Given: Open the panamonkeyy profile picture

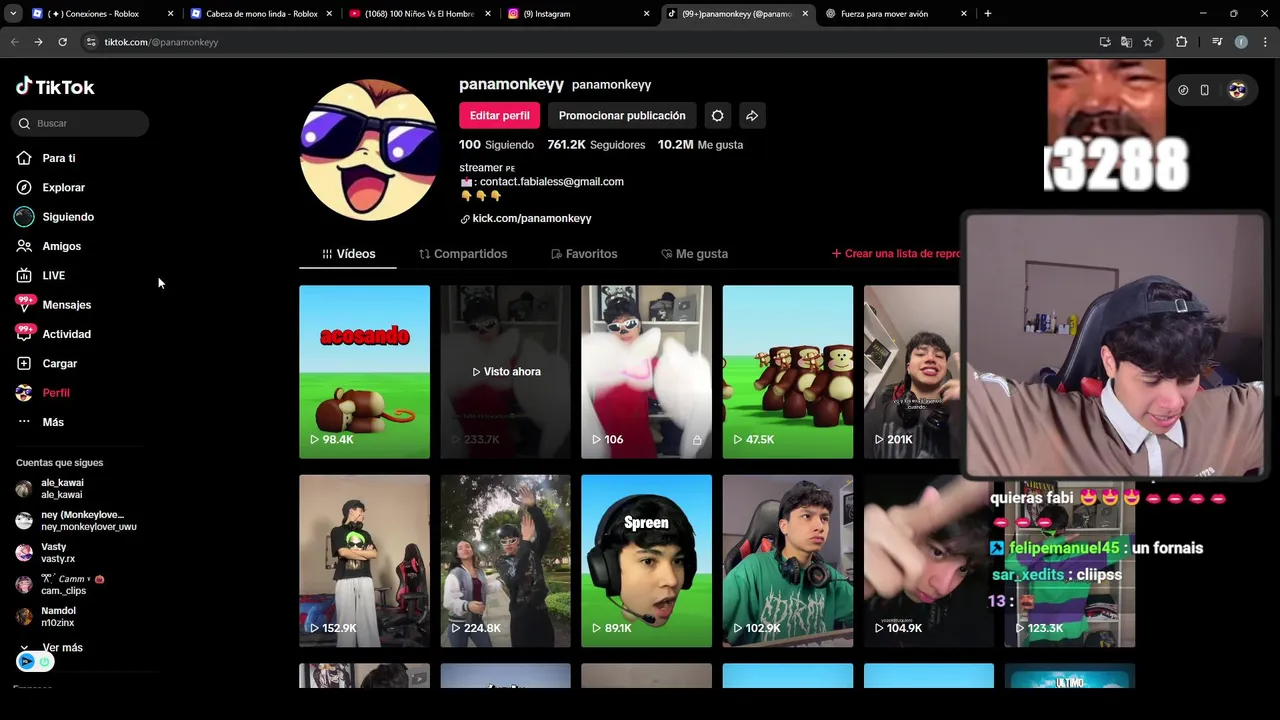Looking at the screenshot, I should [x=369, y=150].
